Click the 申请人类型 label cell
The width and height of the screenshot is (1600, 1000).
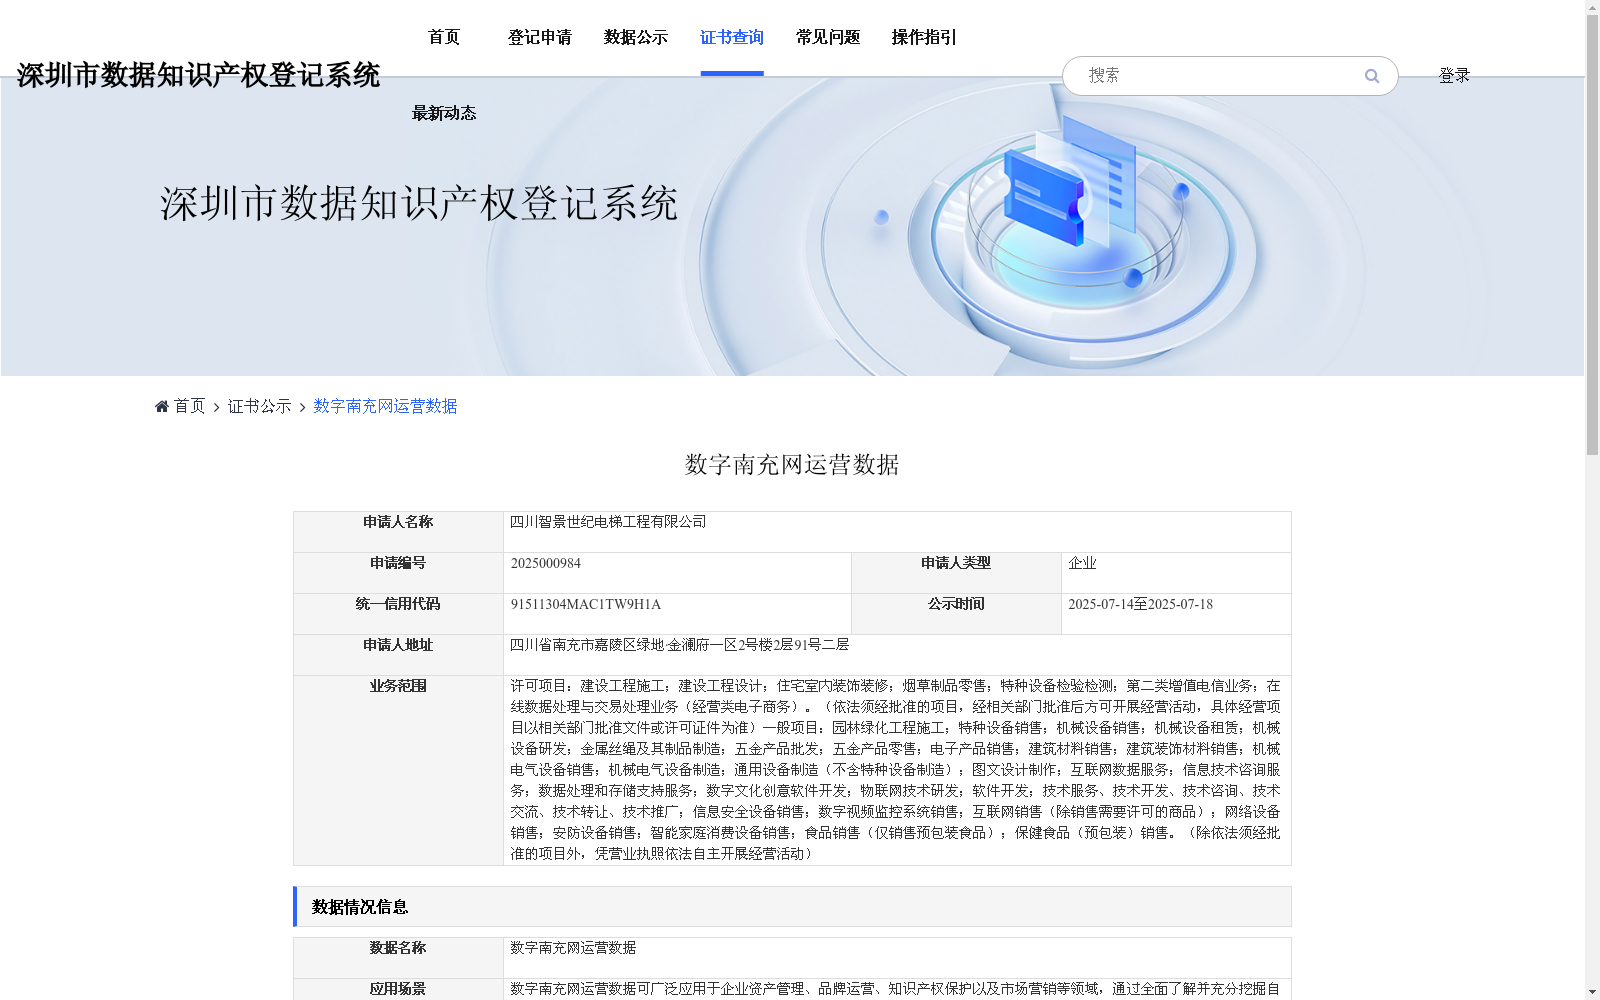coord(956,573)
